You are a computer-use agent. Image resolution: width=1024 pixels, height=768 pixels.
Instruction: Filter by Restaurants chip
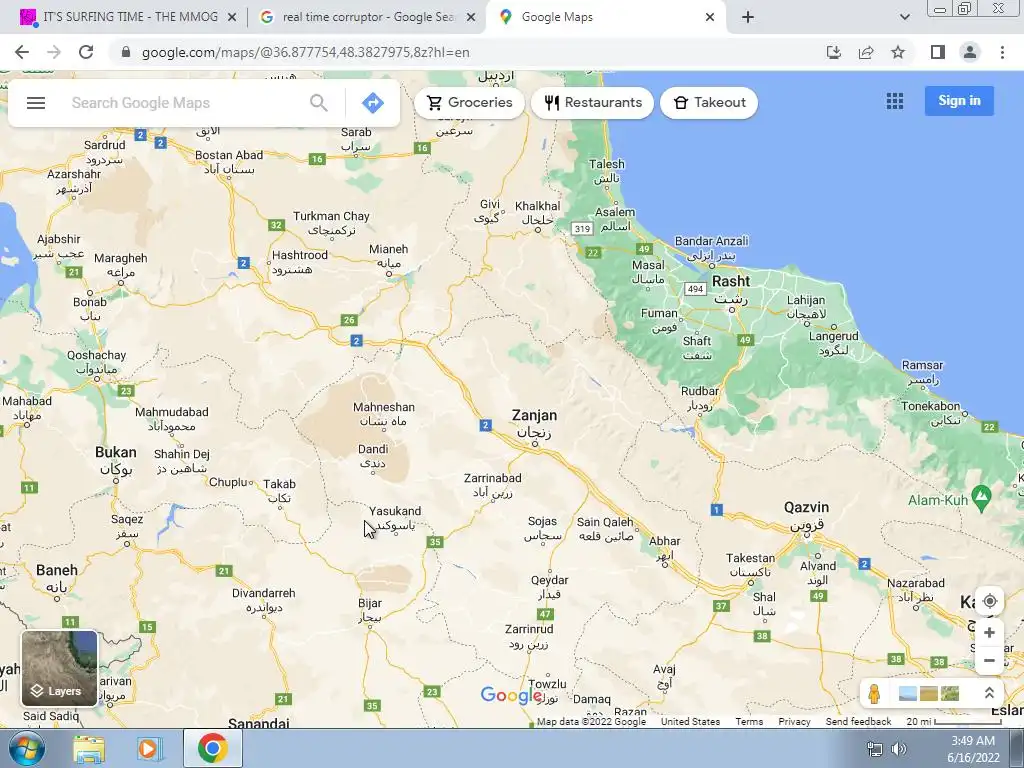[592, 103]
